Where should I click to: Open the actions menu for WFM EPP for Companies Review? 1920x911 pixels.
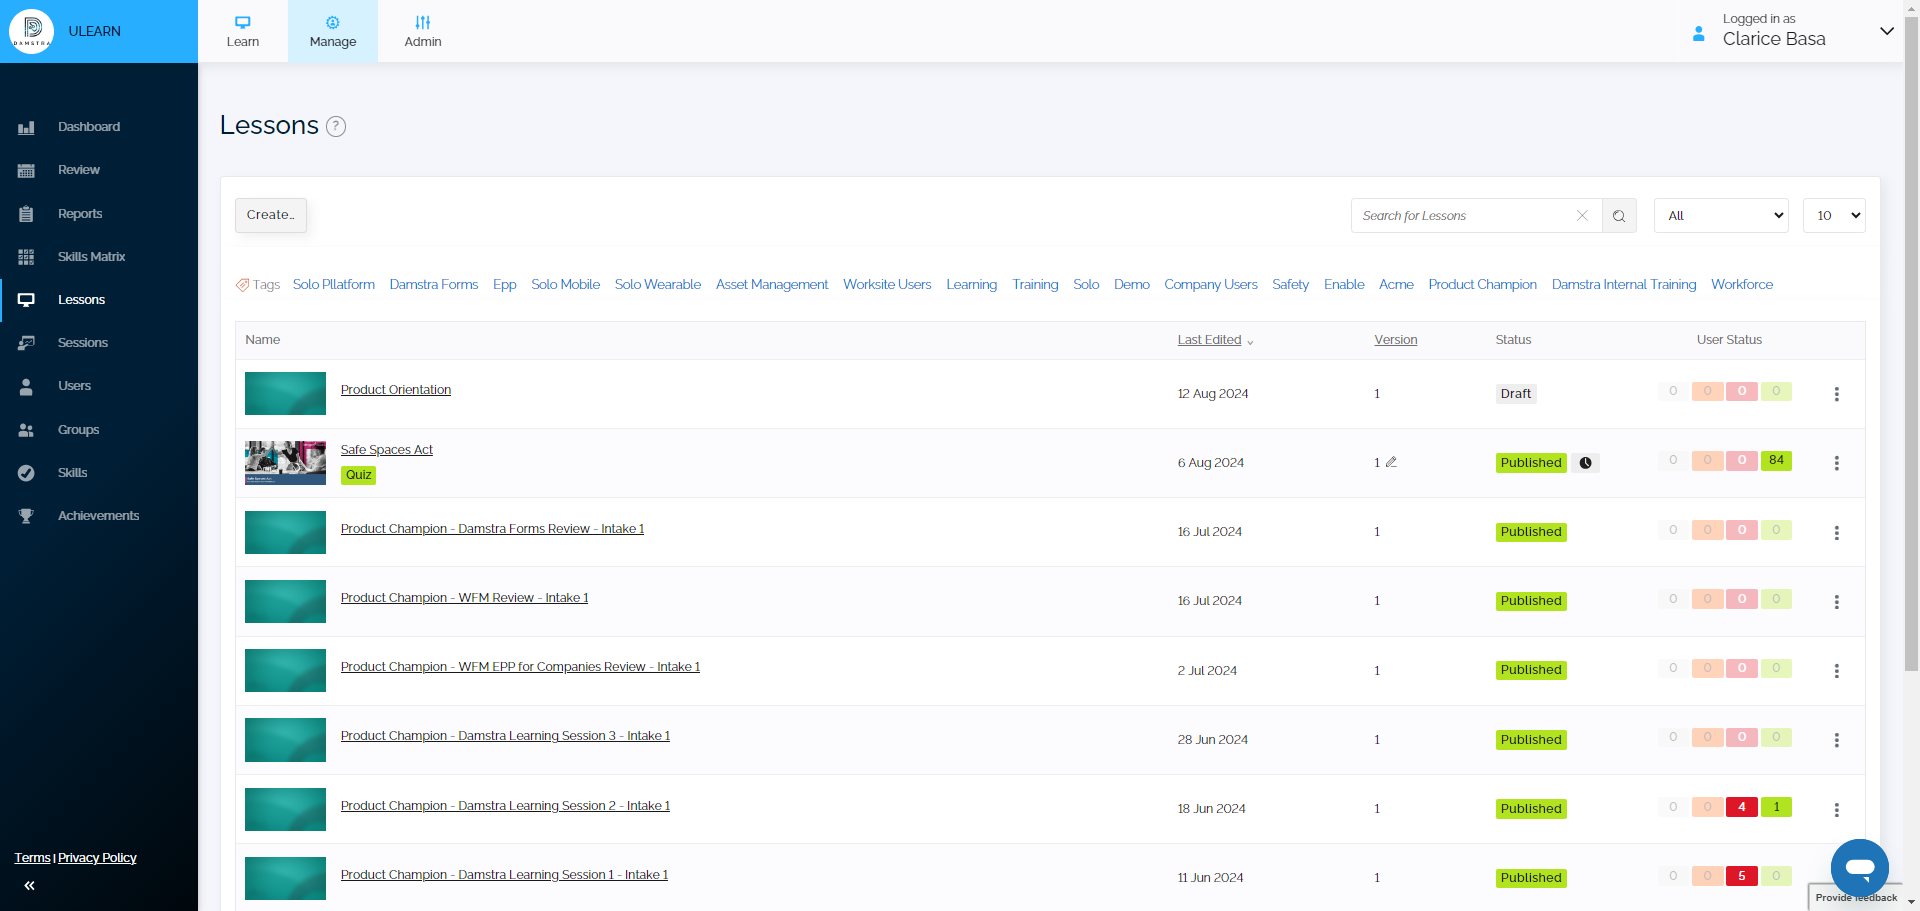[1836, 671]
